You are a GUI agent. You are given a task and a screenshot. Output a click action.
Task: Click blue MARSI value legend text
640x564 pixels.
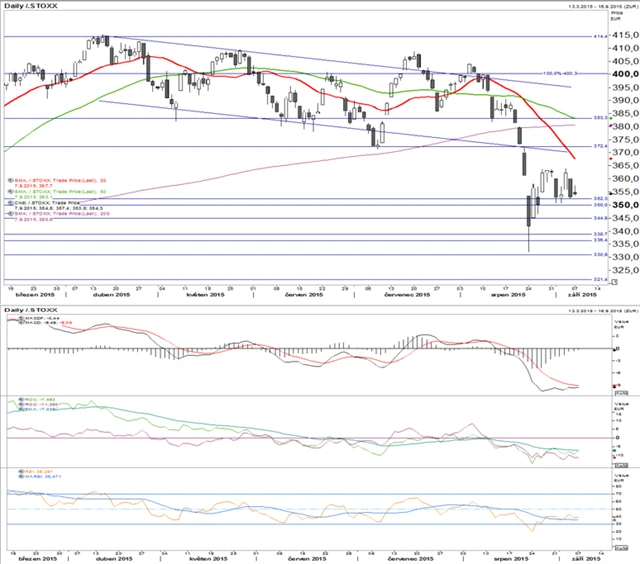(x=43, y=476)
